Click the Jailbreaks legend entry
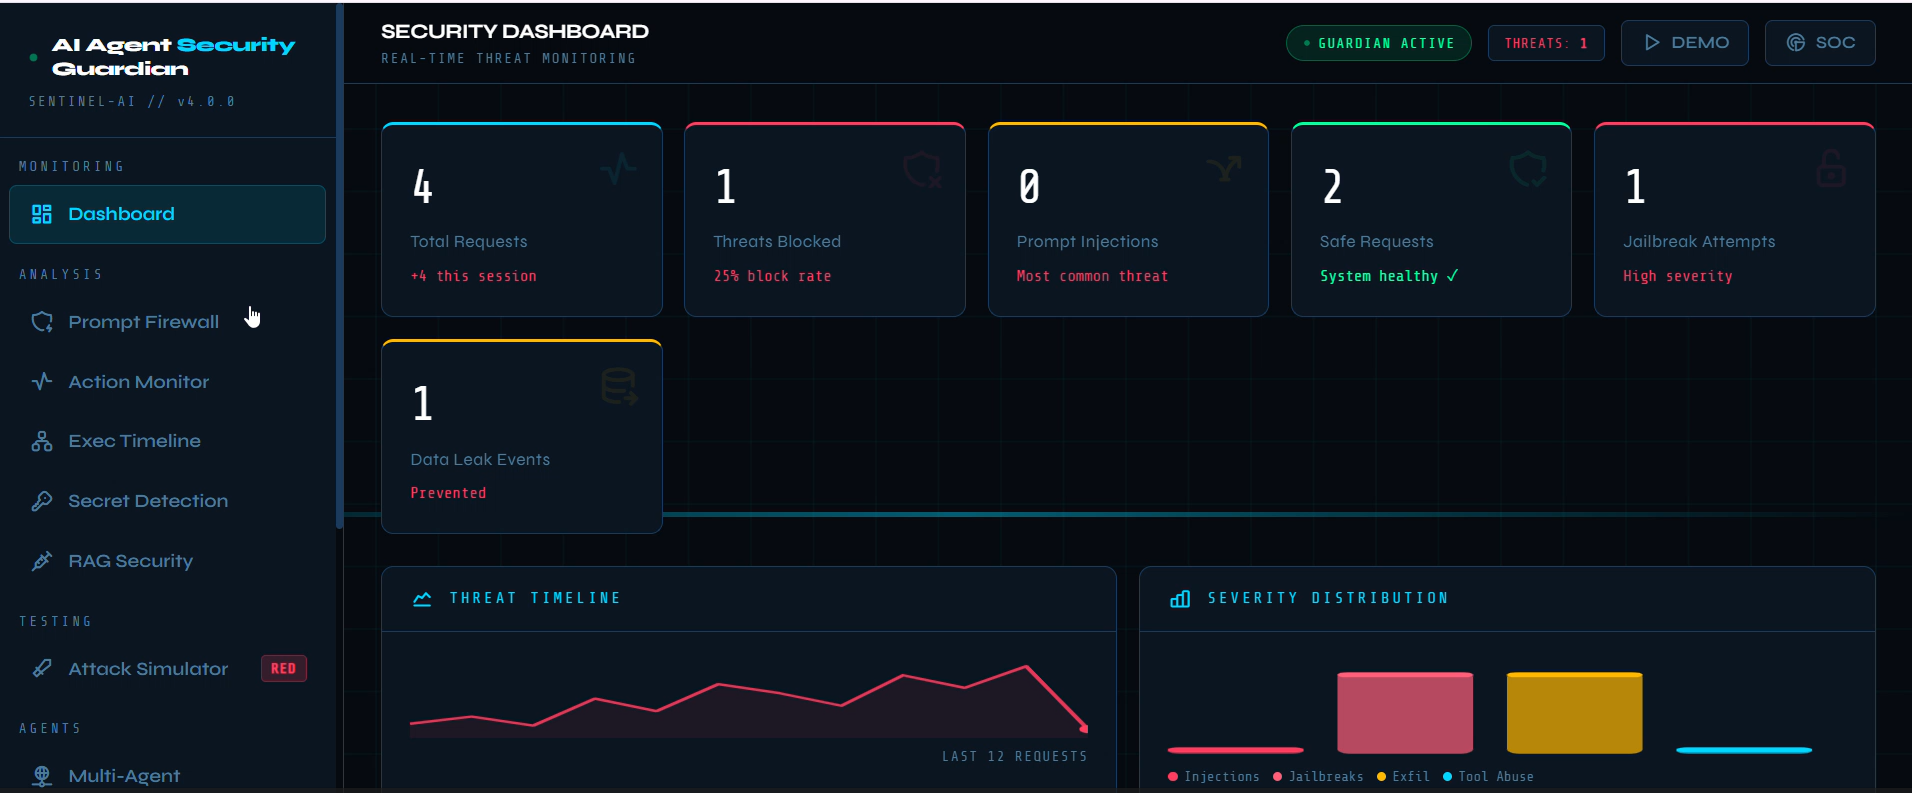The image size is (1912, 793). (x=1318, y=777)
